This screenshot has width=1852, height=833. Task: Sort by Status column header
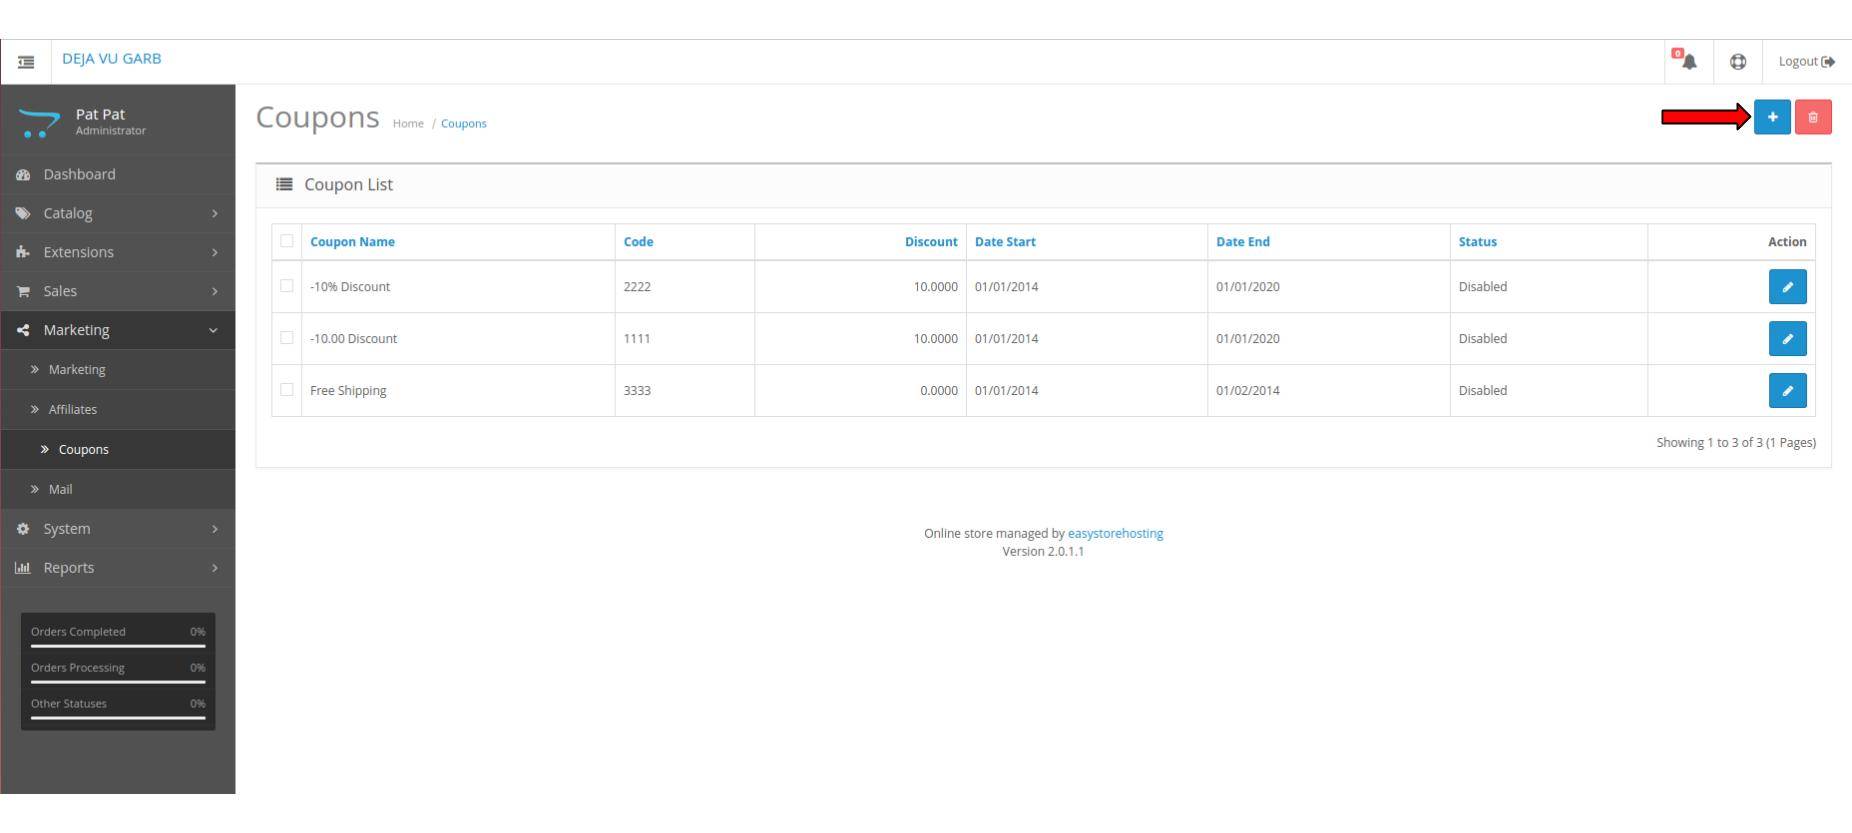point(1477,242)
